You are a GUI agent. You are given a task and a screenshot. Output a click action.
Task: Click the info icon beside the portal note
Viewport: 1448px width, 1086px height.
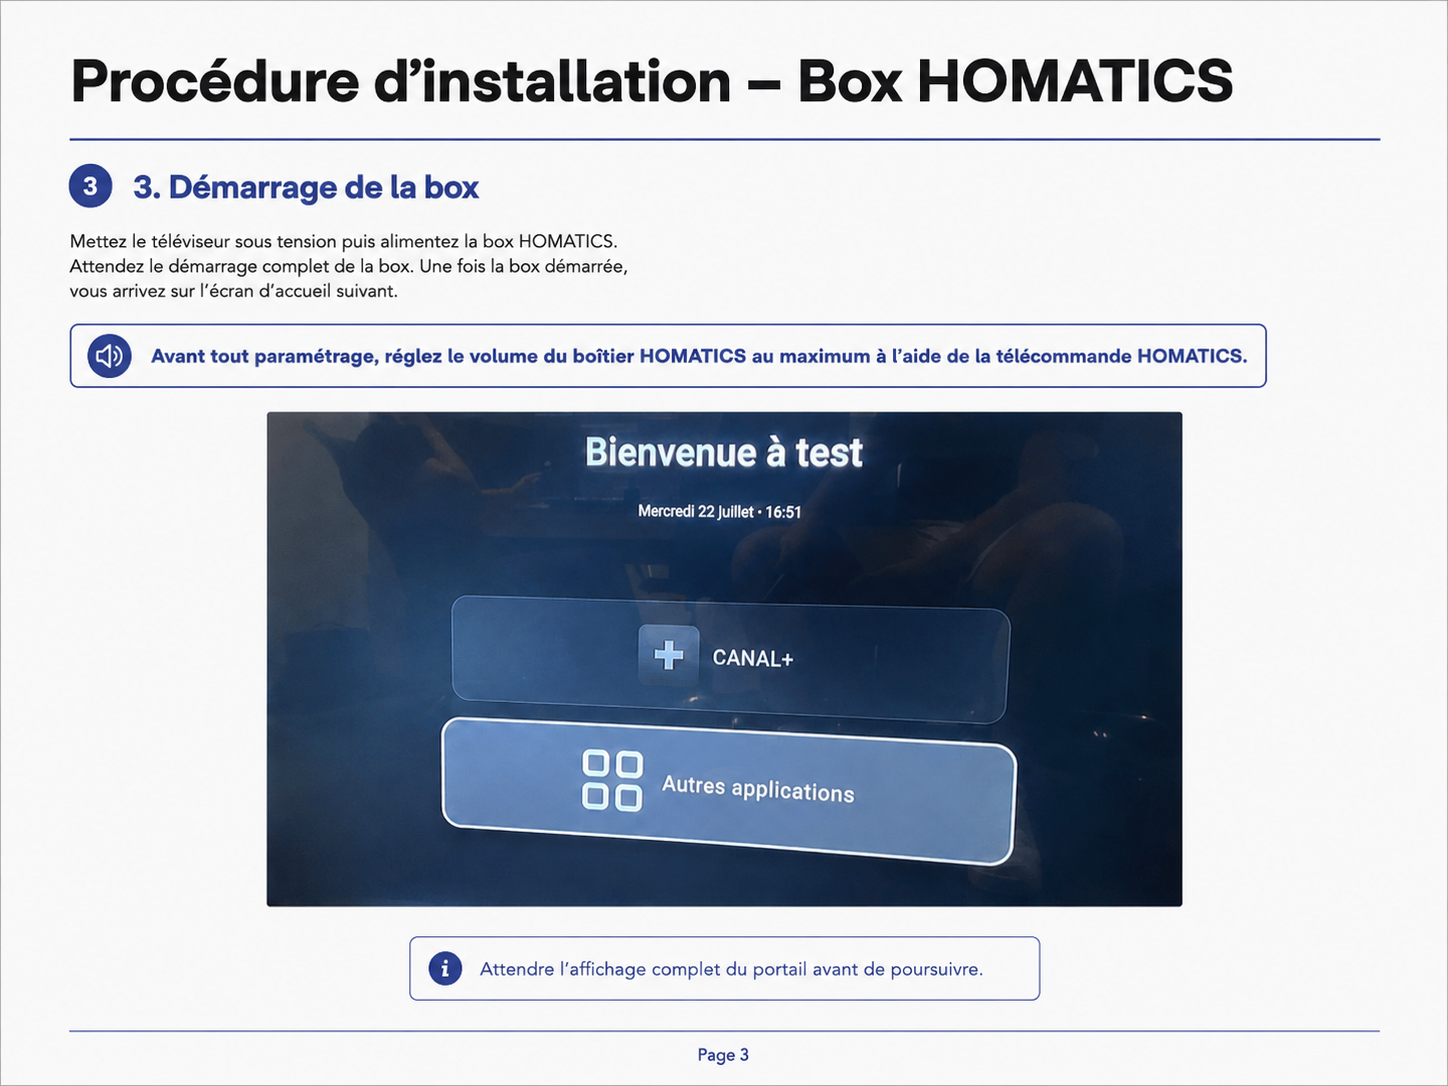pos(445,968)
